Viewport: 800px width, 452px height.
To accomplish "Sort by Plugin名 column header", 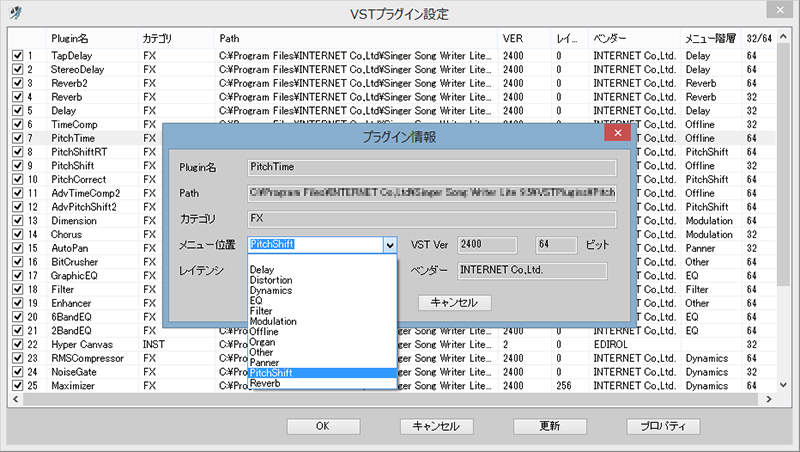I will click(x=92, y=38).
